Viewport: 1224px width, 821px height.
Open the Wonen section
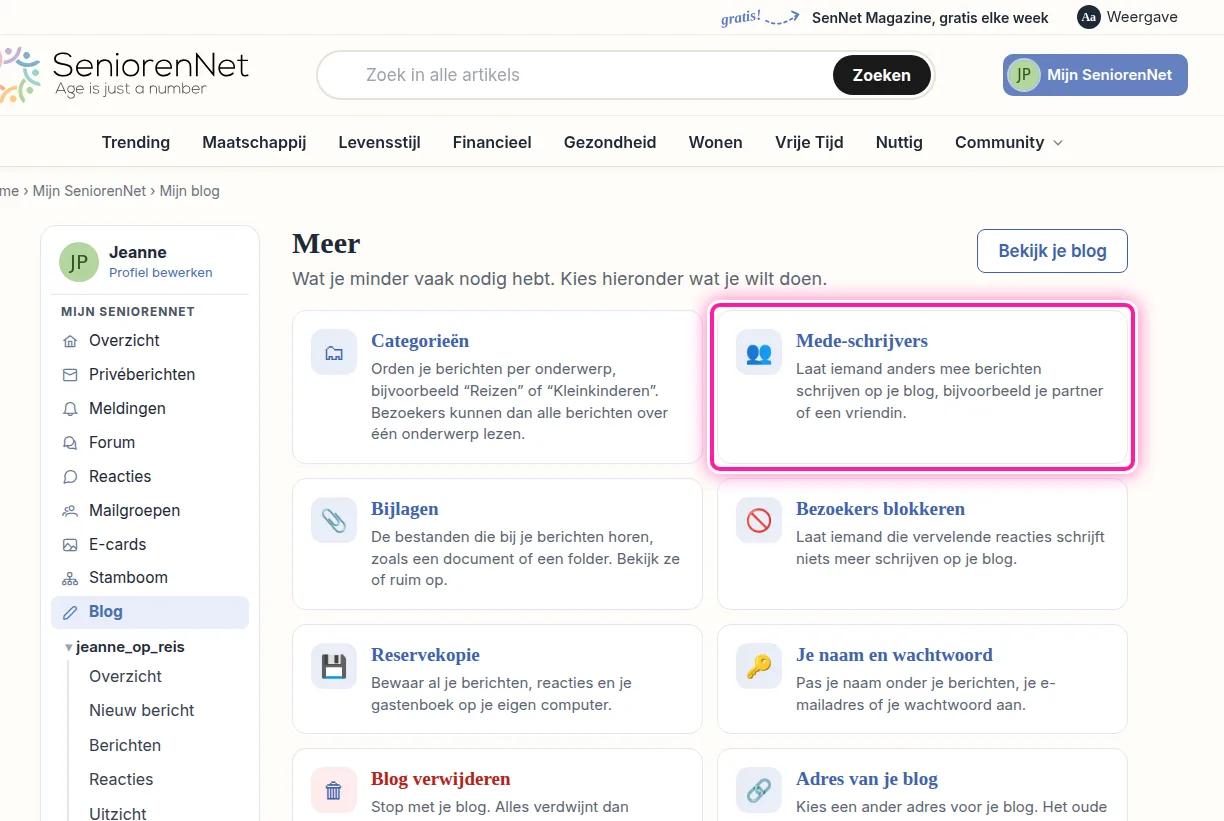(x=716, y=142)
